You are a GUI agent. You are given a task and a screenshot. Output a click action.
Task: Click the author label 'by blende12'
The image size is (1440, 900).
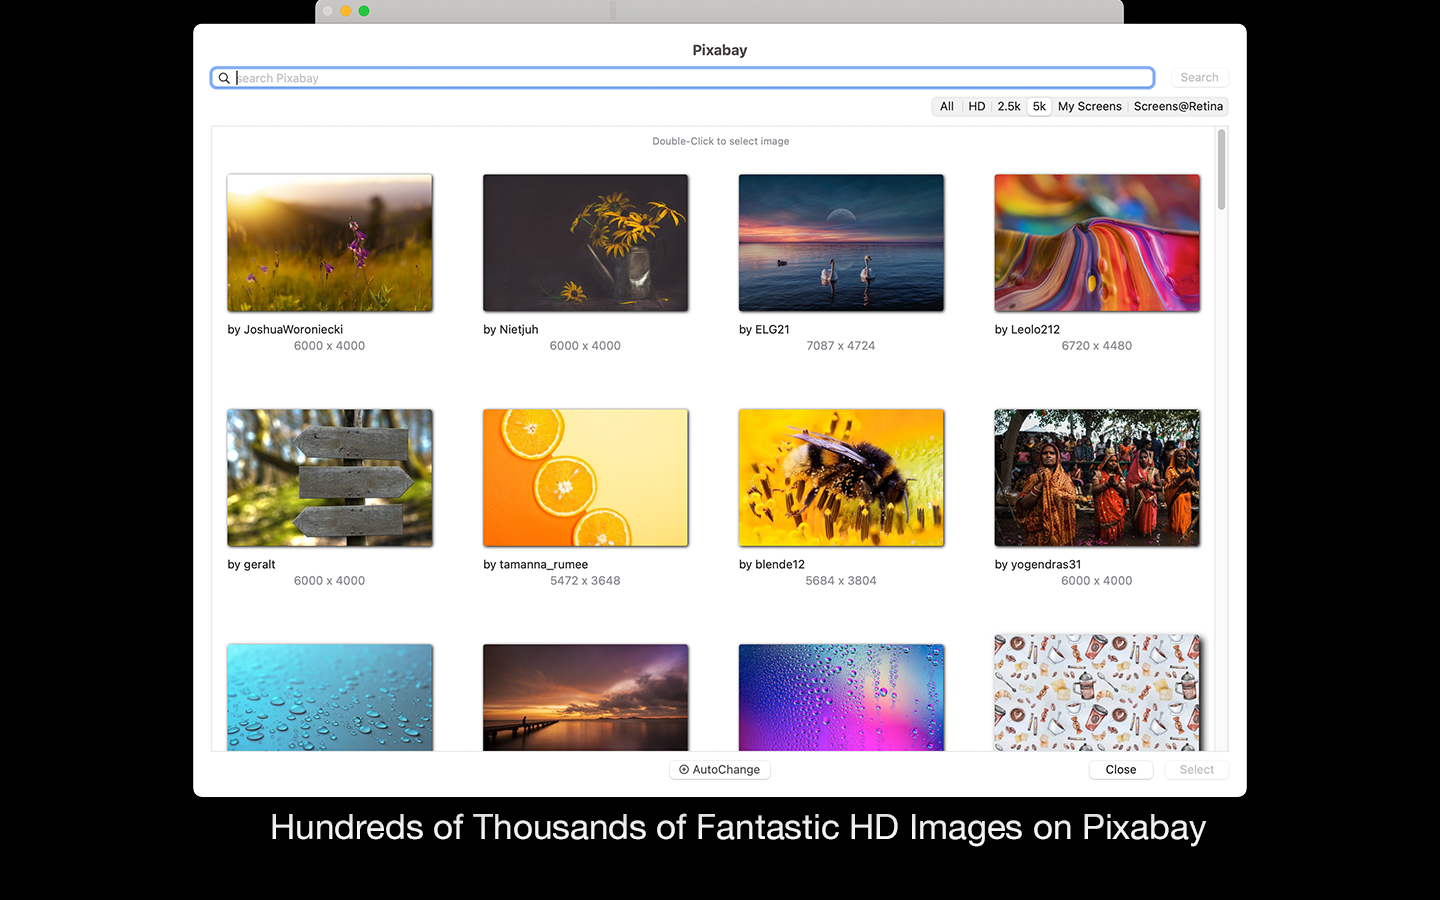click(x=772, y=565)
